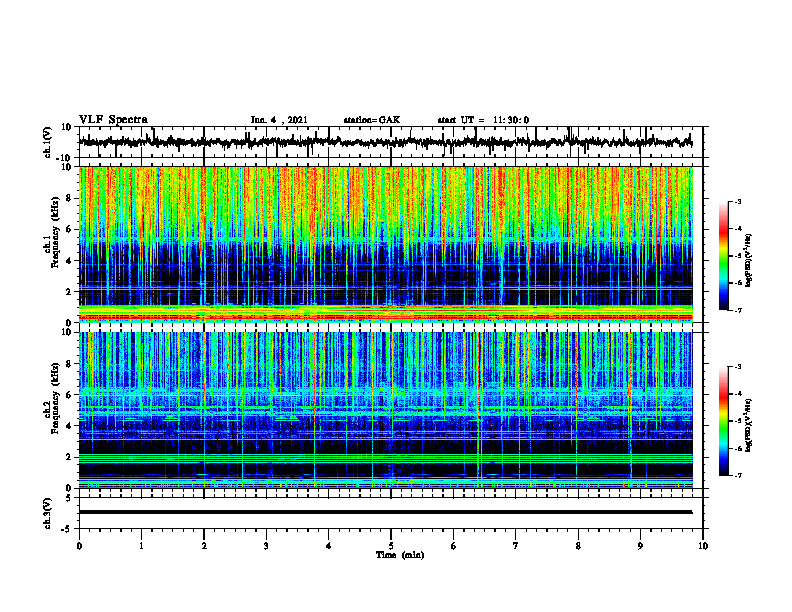The width and height of the screenshot is (792, 612).
Task: Click the "start UT = 11:30:0" header text
Action: [x=483, y=120]
